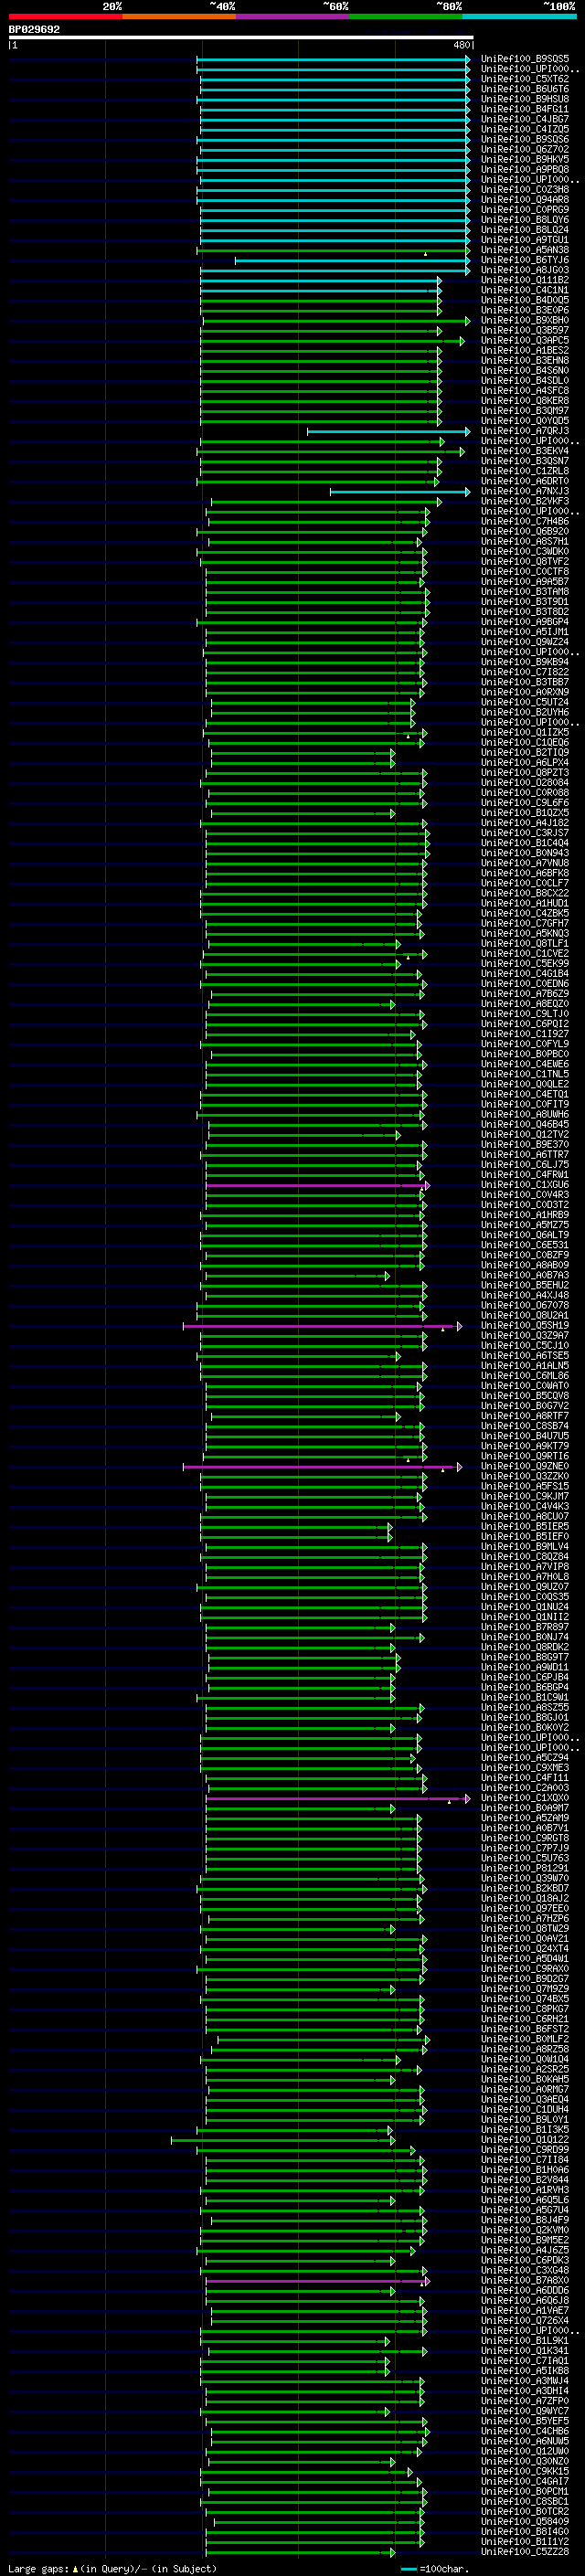This screenshot has width=585, height=2576.
Task: Click label UniRef100_A3DHI4
Action: [x=525, y=2392]
